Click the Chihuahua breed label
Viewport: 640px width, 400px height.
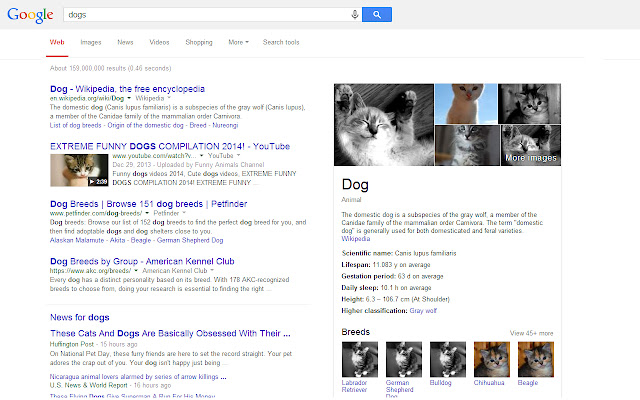(x=489, y=383)
